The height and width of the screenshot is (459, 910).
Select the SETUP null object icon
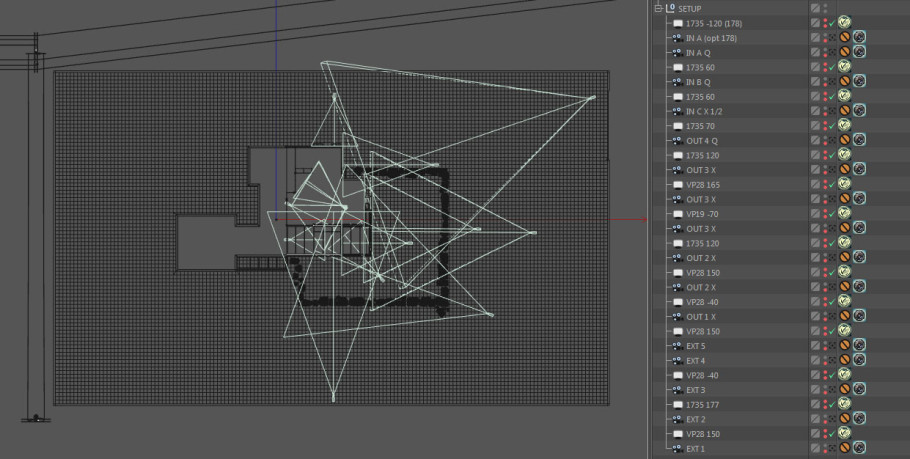pos(670,8)
